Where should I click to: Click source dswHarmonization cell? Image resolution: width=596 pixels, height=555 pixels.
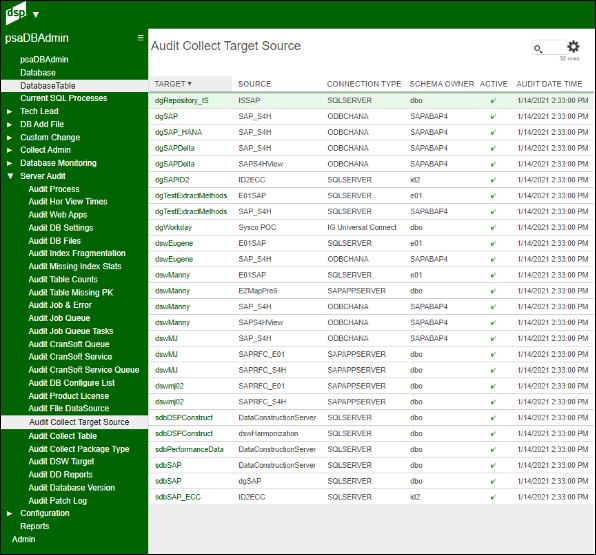pyautogui.click(x=268, y=433)
